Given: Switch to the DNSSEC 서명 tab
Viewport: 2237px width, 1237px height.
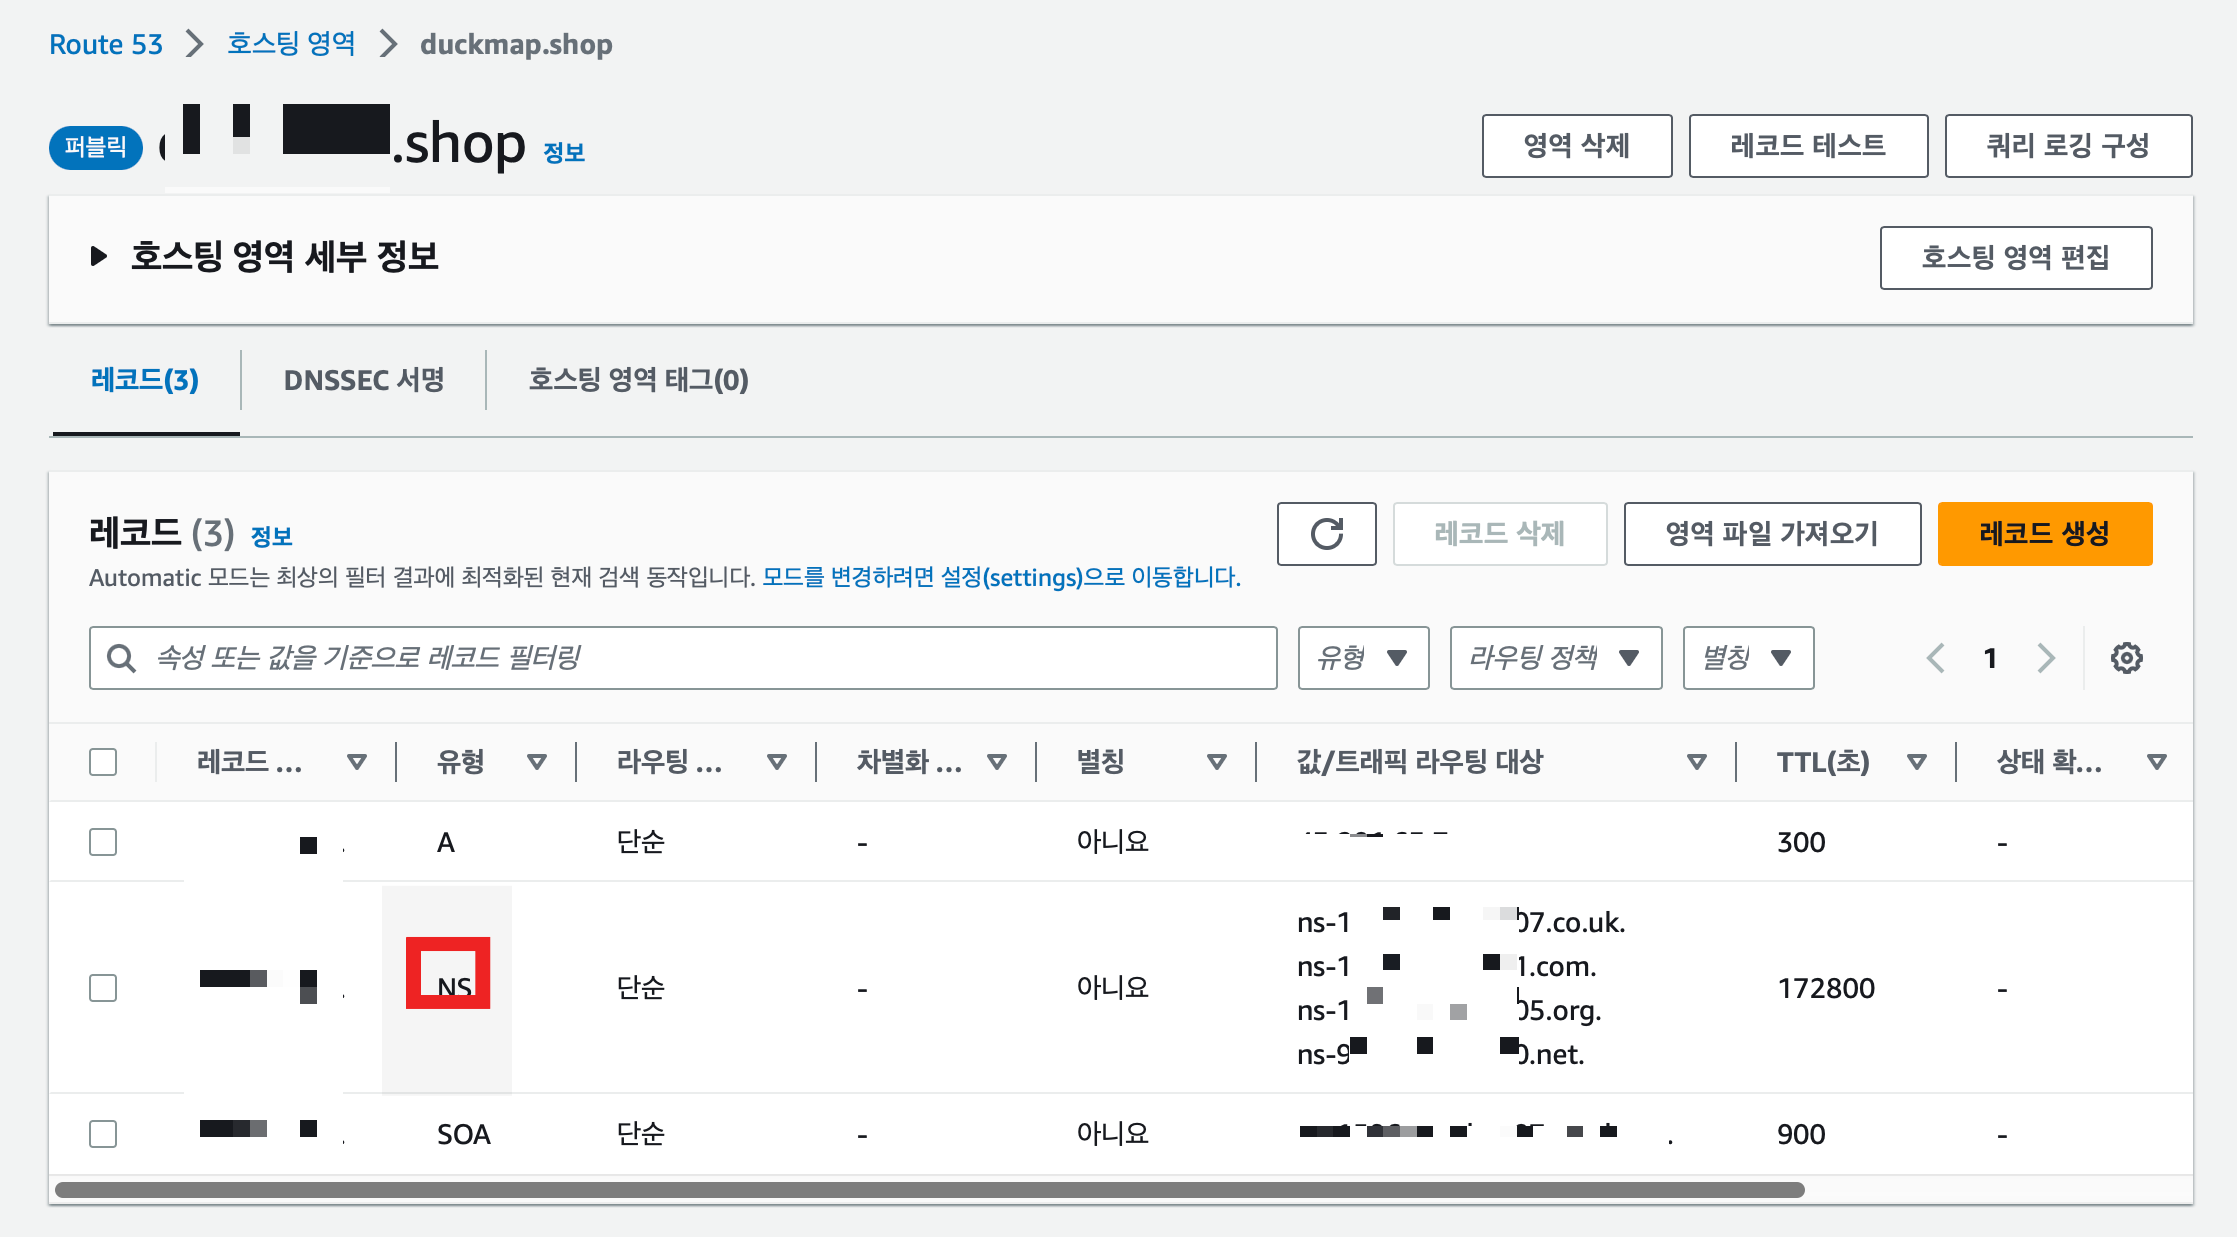Looking at the screenshot, I should 363,380.
